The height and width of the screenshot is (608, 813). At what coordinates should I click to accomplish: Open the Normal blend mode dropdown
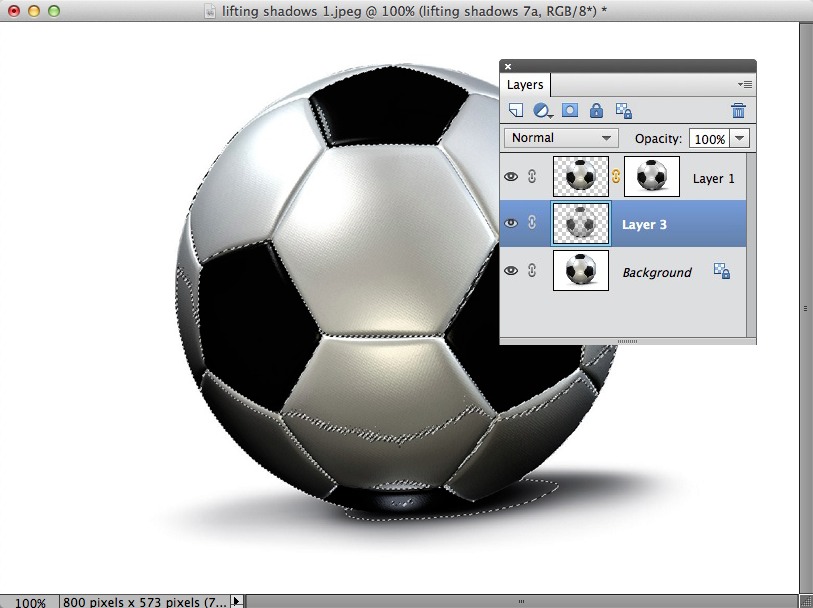coord(561,138)
